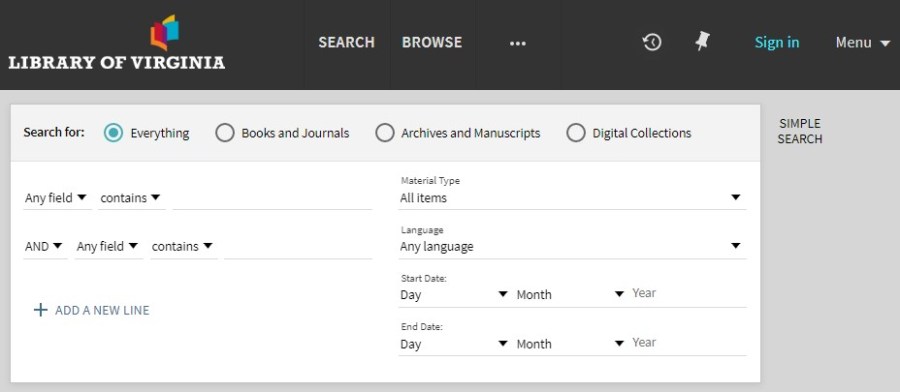Click the Library of Virginia logo

pos(117,43)
